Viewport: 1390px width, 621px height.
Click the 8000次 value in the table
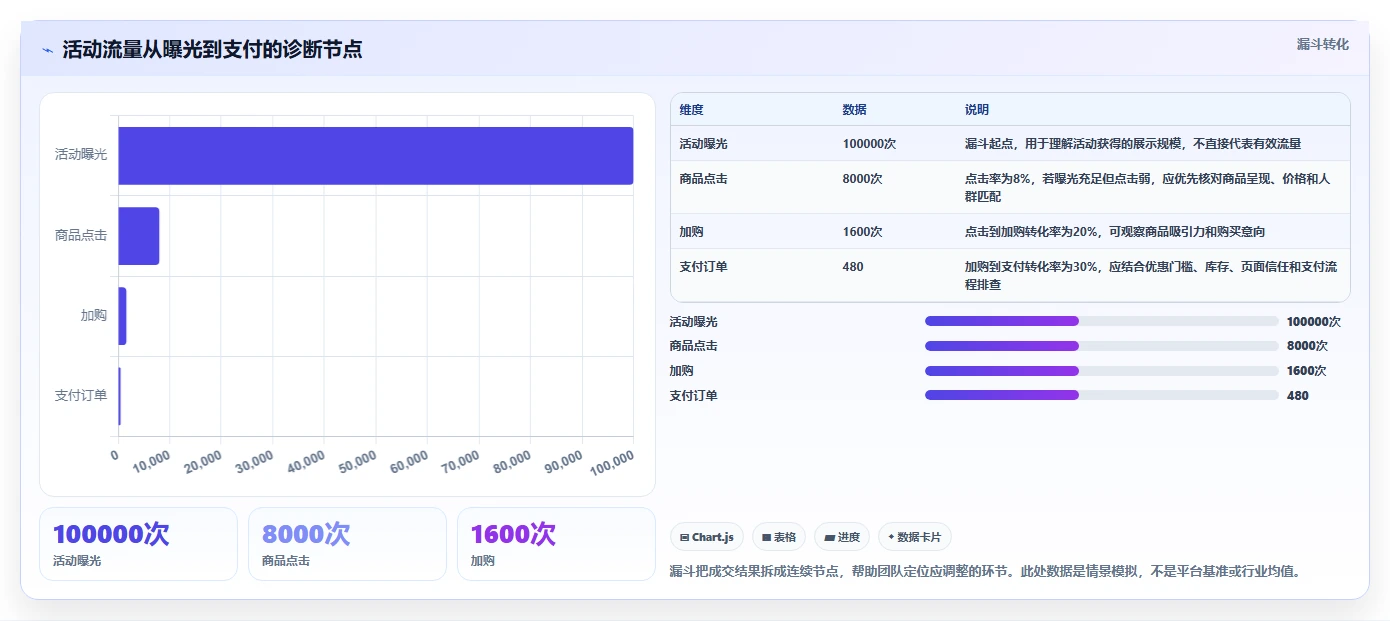[863, 179]
